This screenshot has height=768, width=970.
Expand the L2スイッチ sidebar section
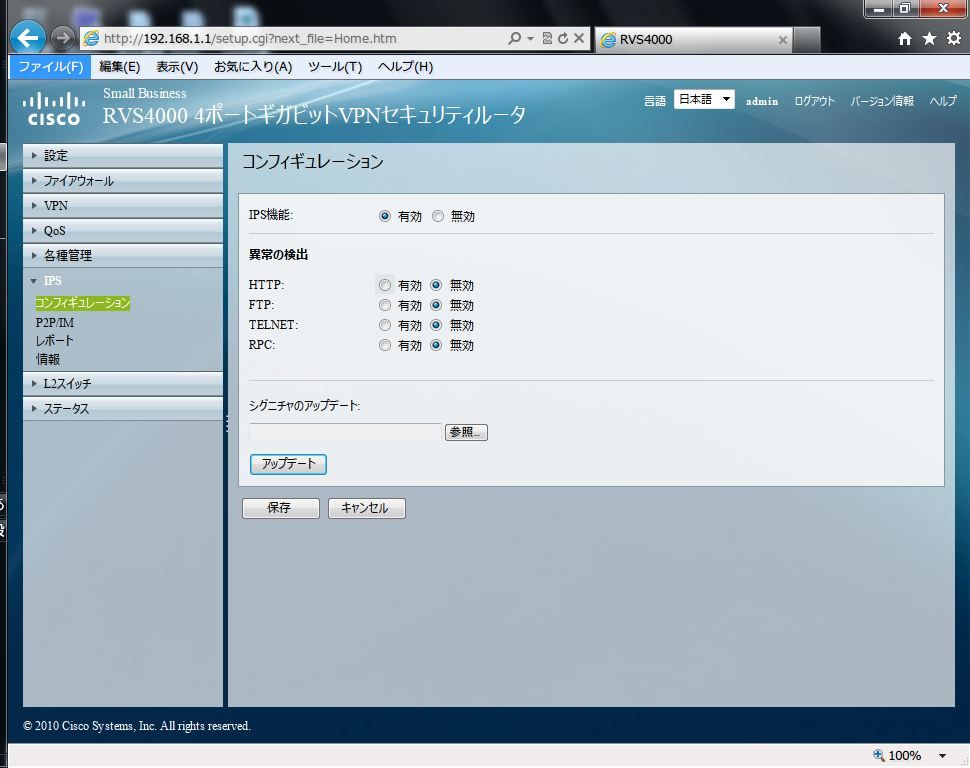click(122, 384)
